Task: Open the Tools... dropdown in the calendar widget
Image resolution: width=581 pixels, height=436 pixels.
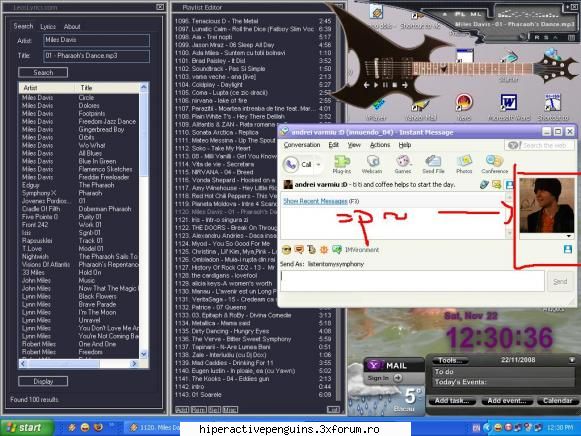Action: coord(450,360)
